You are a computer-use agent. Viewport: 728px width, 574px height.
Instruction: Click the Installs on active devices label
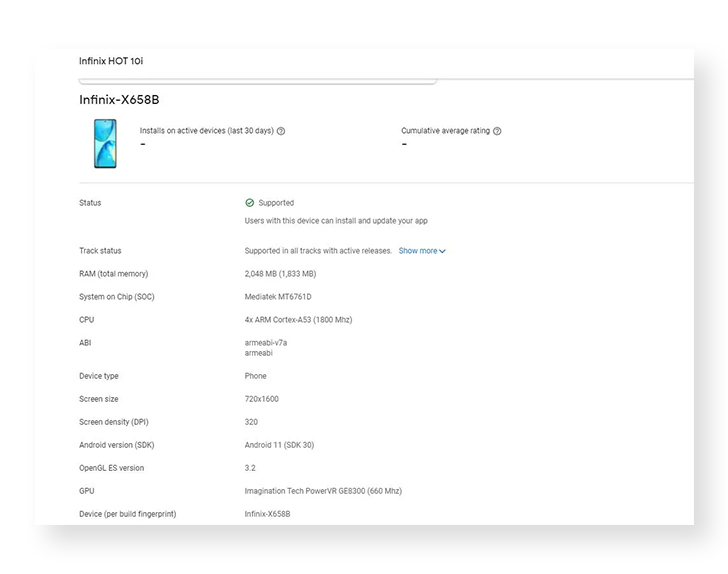[x=207, y=131]
